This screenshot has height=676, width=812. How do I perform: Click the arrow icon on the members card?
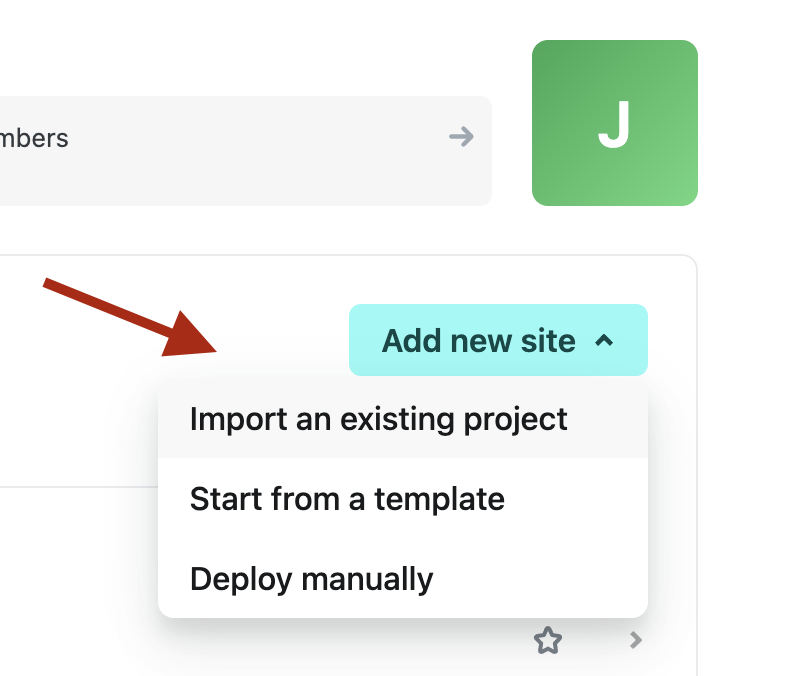(461, 137)
